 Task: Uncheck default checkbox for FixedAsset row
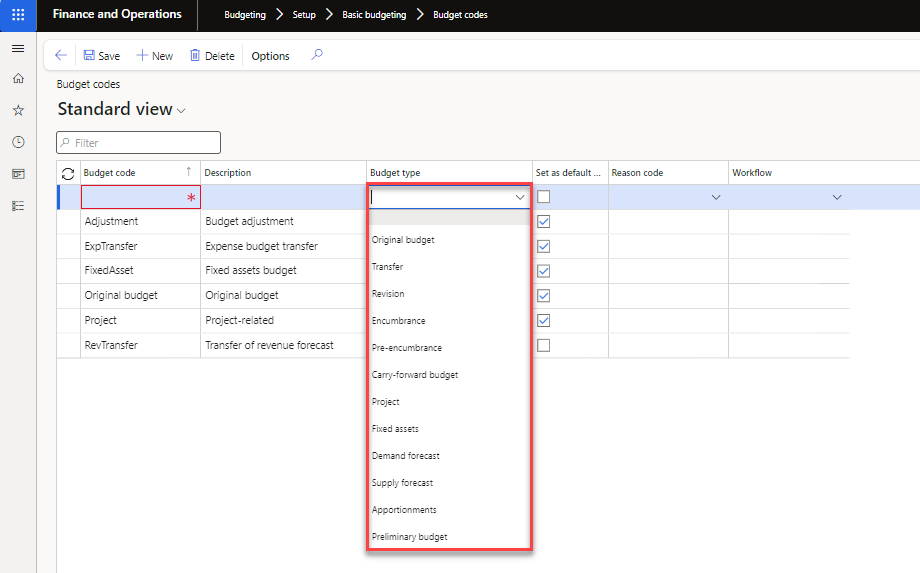[544, 271]
